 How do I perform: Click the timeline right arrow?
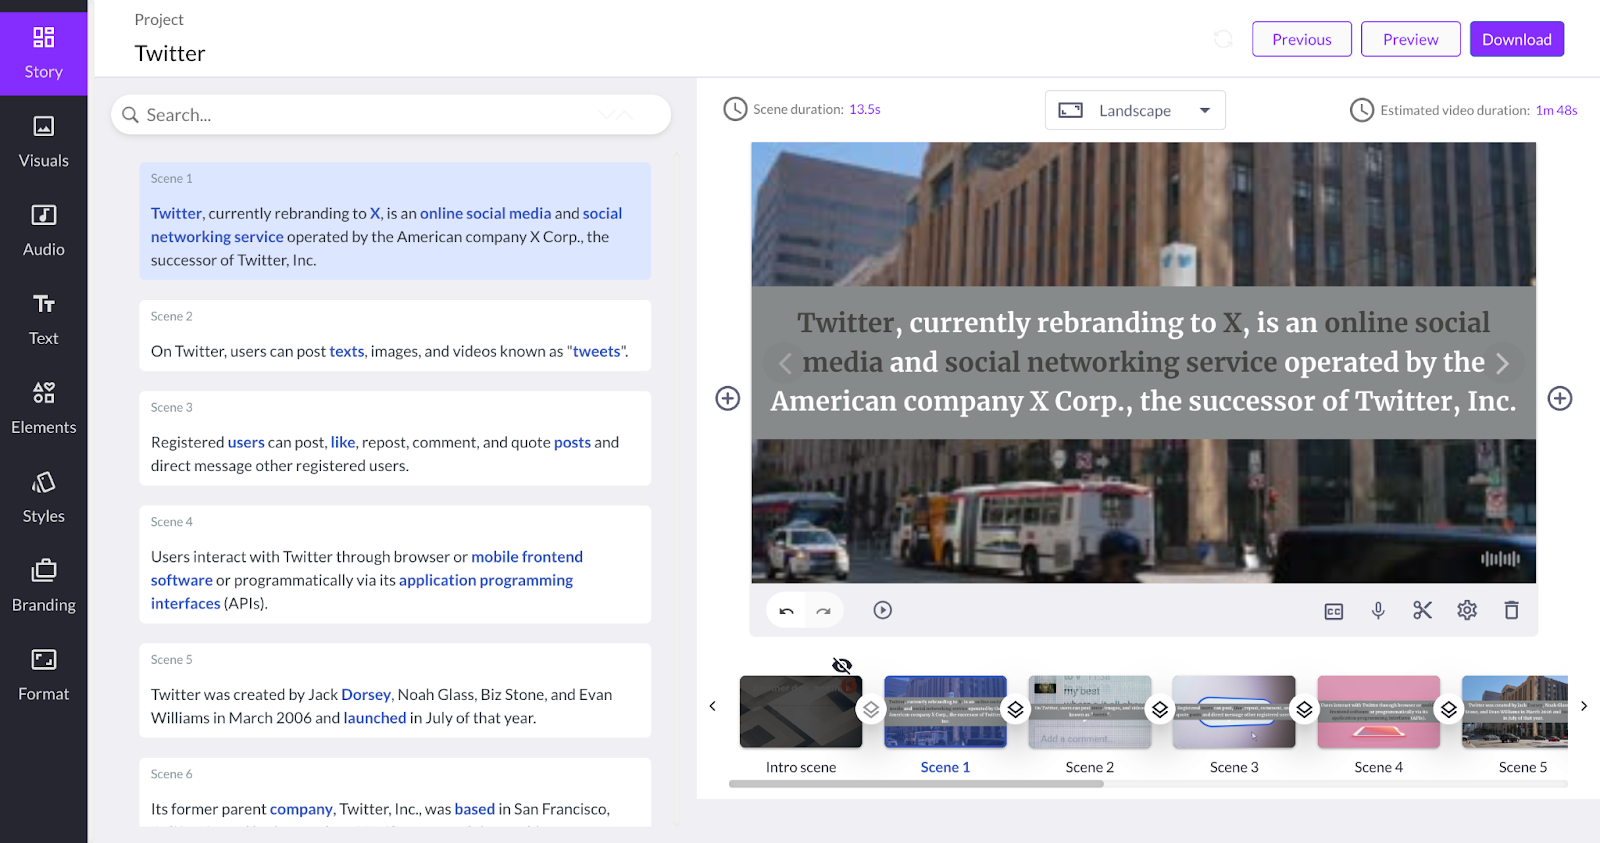coord(1584,706)
